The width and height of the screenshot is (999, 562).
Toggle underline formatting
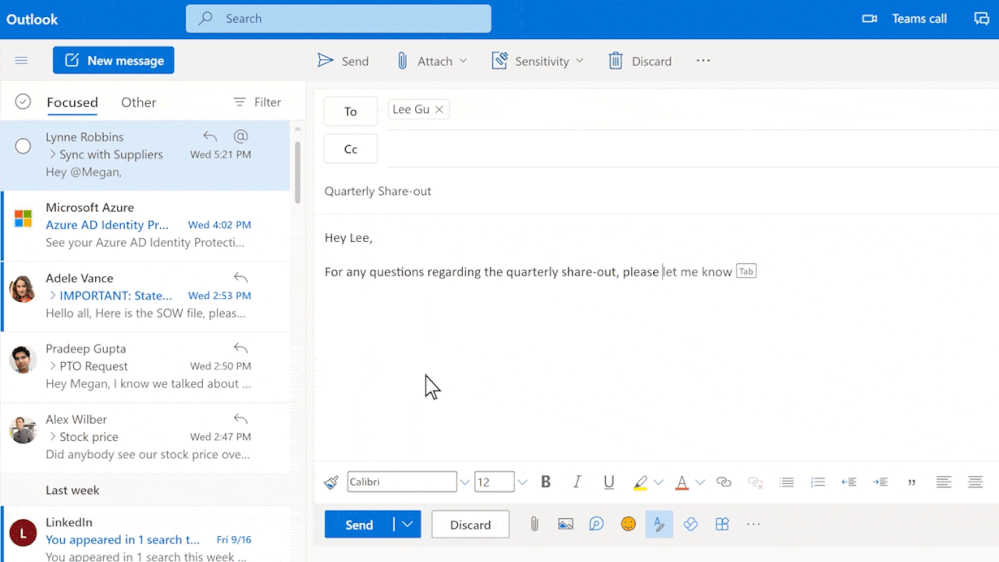[608, 482]
